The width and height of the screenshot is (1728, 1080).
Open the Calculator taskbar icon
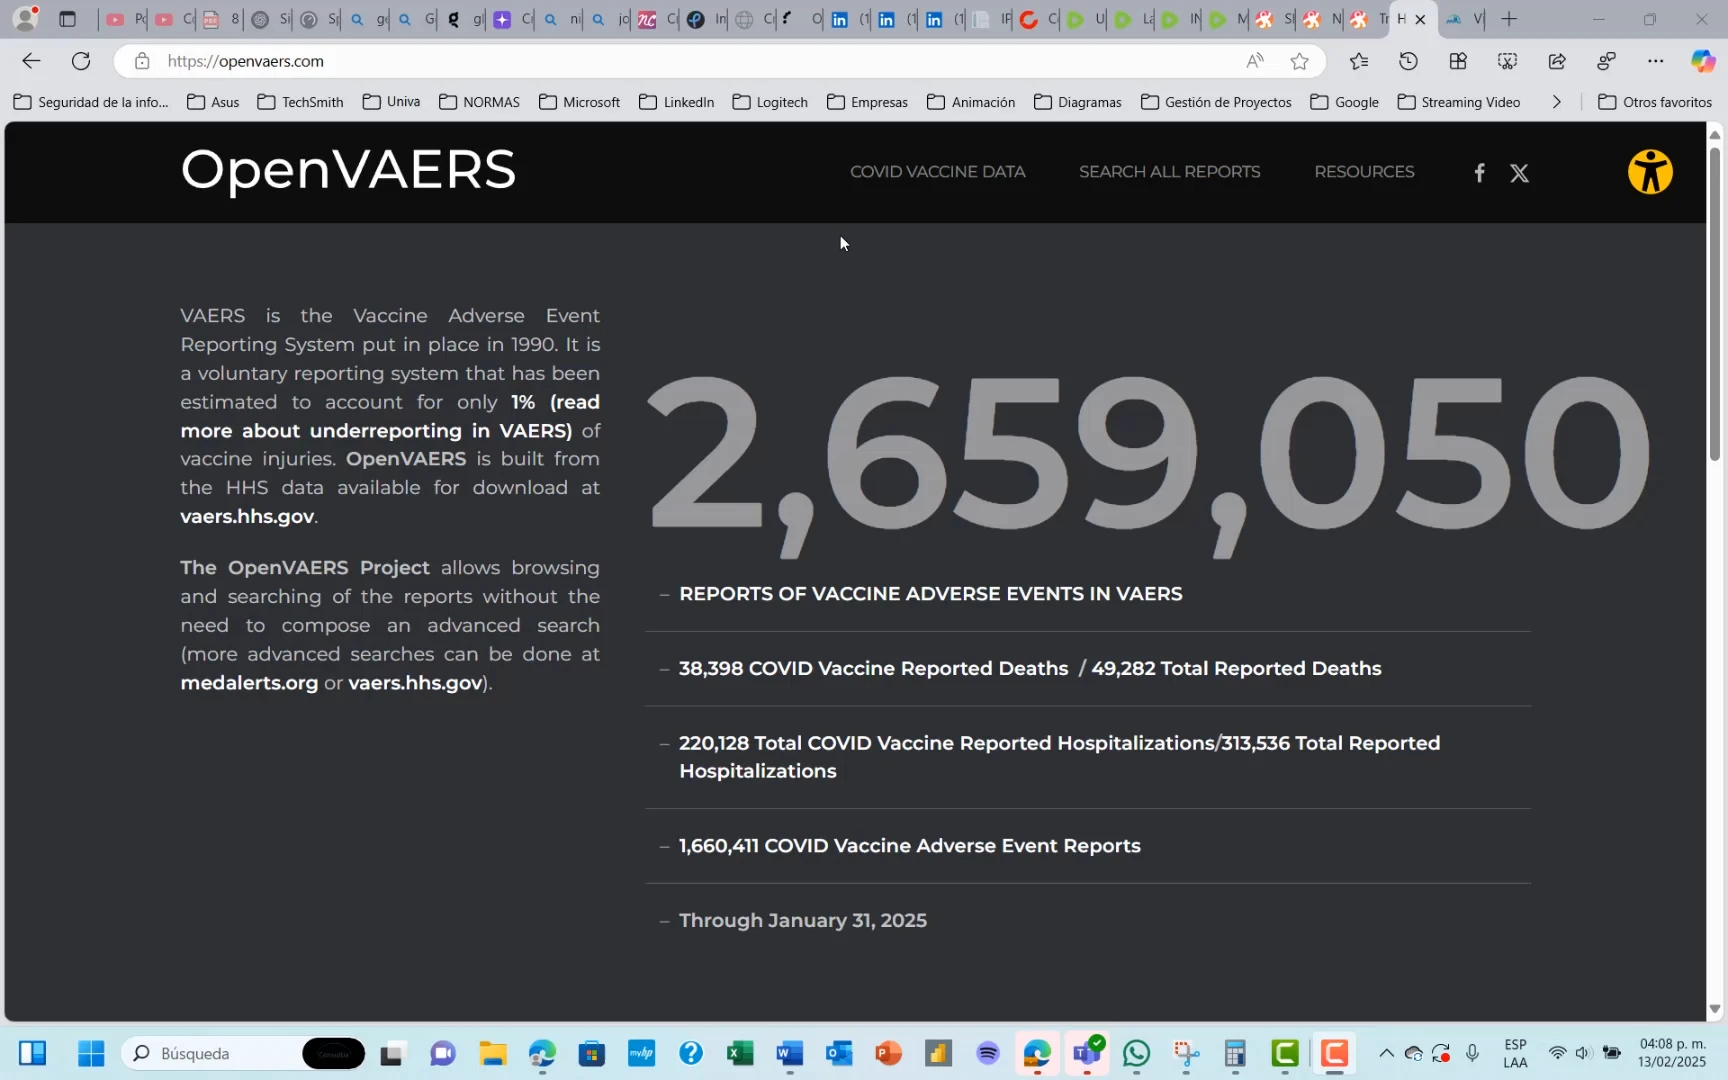click(x=1235, y=1053)
